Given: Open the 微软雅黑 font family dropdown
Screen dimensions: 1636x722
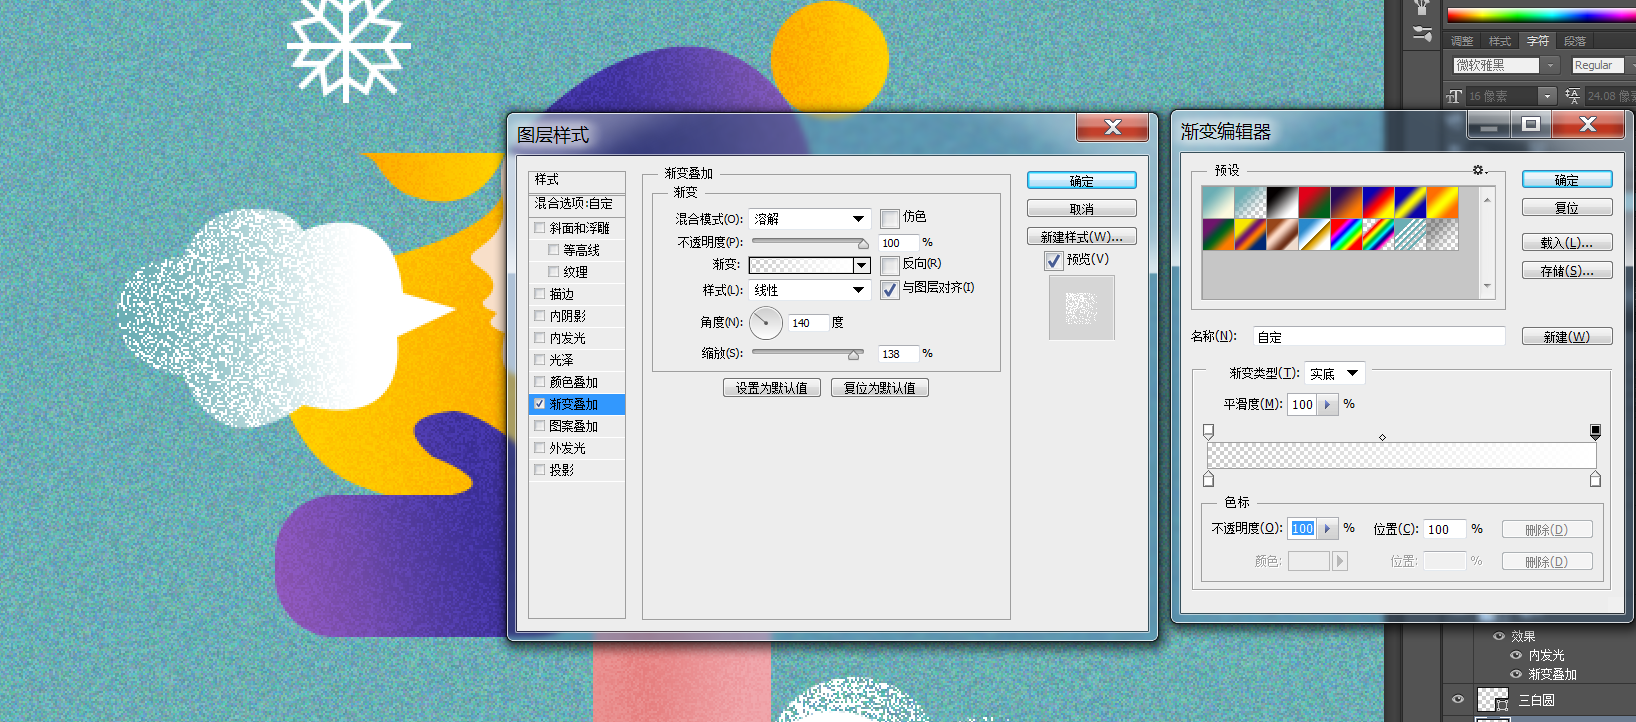Looking at the screenshot, I should point(1550,65).
